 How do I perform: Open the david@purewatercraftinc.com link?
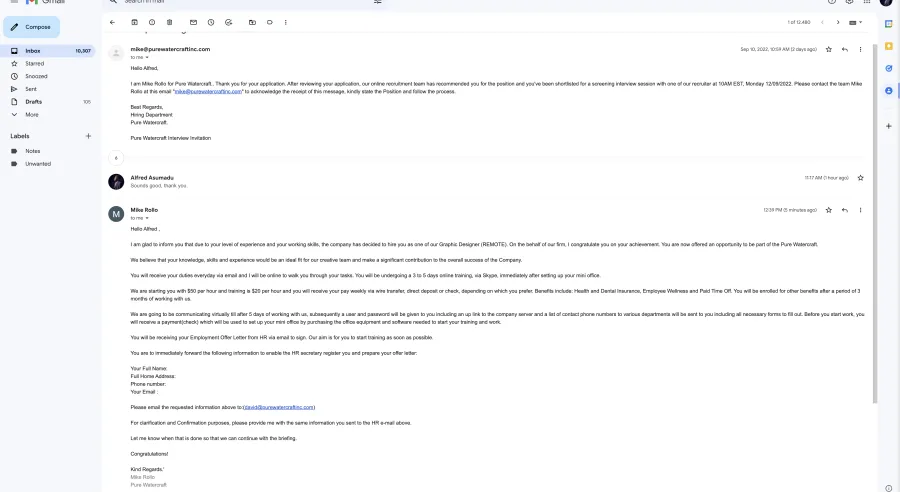[x=279, y=407]
